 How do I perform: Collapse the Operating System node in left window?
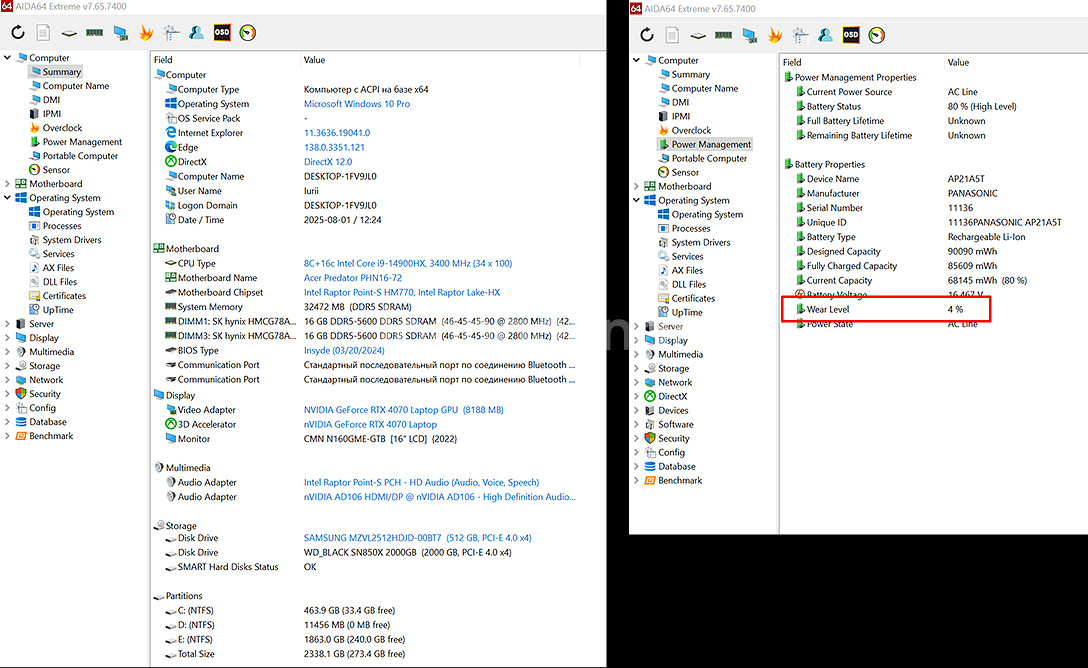[8, 198]
